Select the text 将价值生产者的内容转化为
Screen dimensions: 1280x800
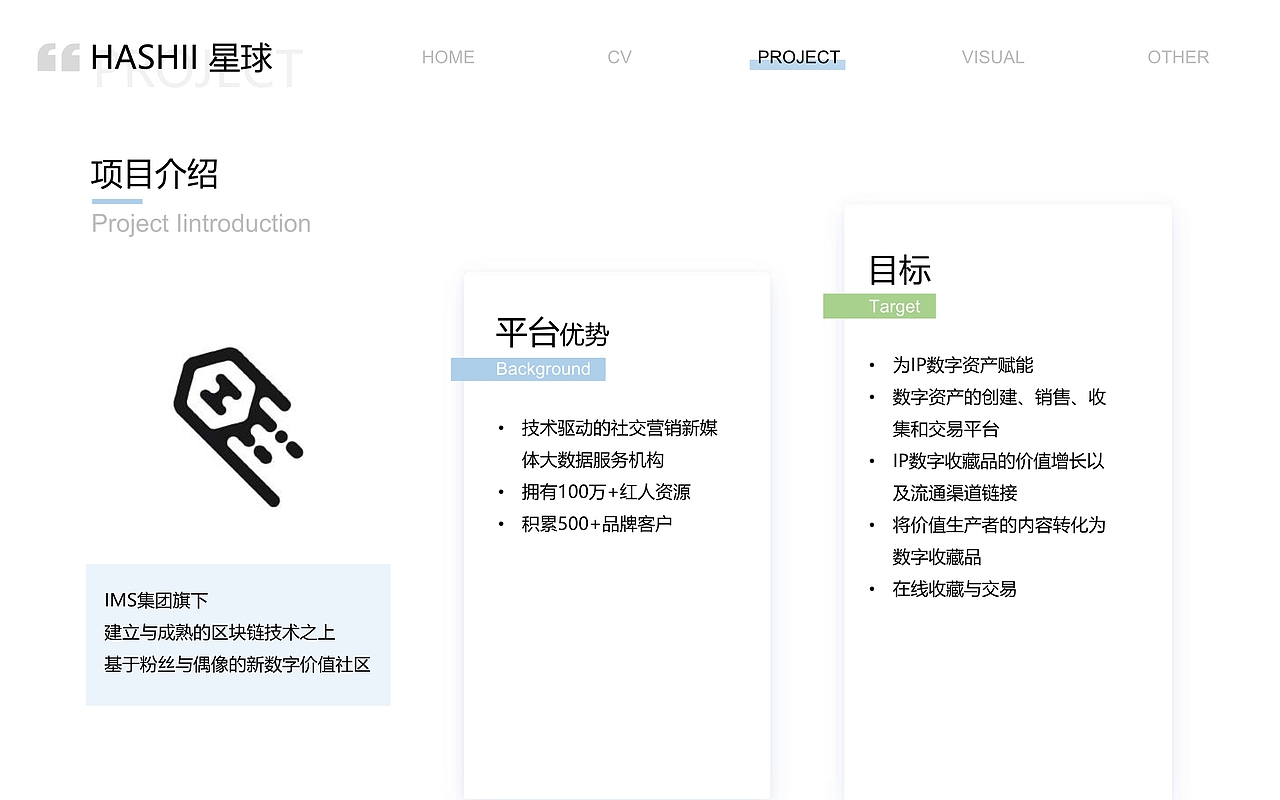click(998, 525)
